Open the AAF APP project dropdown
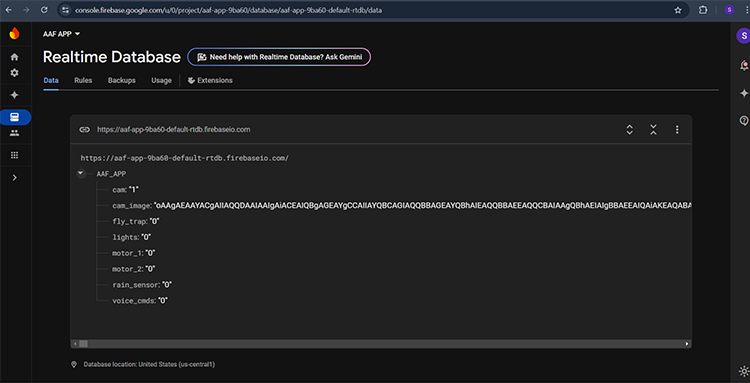The width and height of the screenshot is (750, 383). pyautogui.click(x=61, y=34)
